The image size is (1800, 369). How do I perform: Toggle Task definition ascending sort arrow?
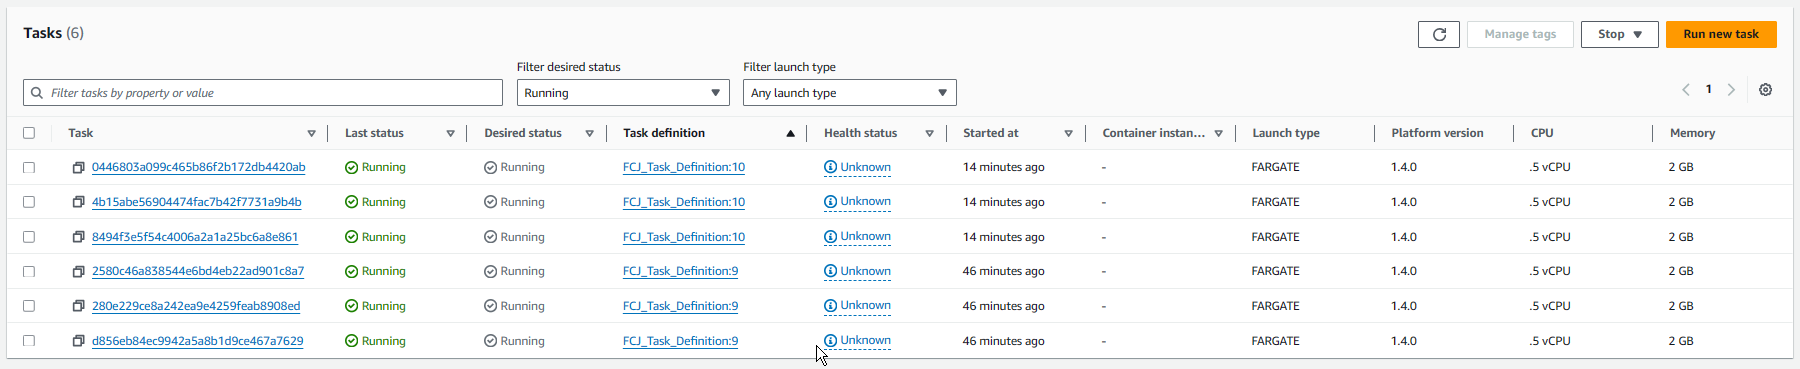[x=790, y=133]
